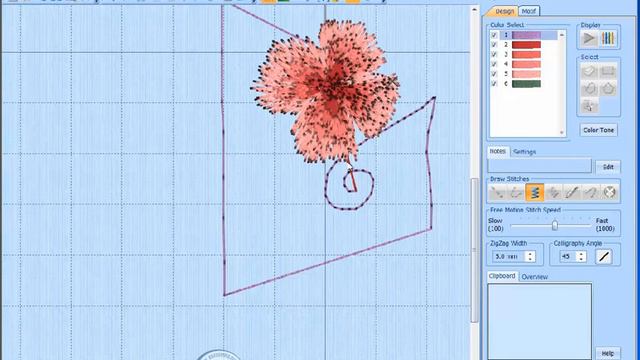The image size is (640, 360).
Task: Click in the Notes text field
Action: [x=539, y=167]
